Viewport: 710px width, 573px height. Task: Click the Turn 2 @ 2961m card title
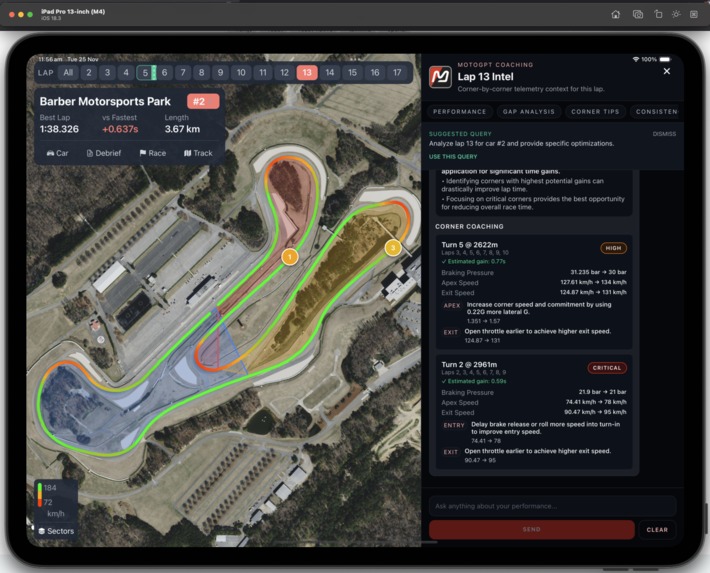tap(469, 364)
